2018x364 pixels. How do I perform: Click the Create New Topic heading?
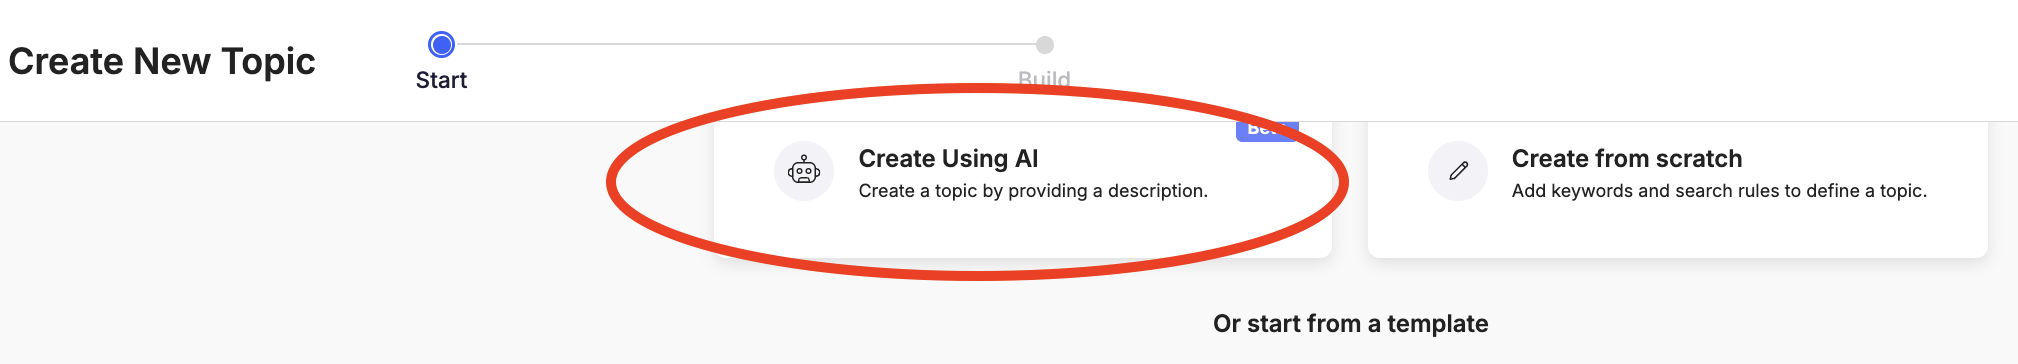[162, 61]
